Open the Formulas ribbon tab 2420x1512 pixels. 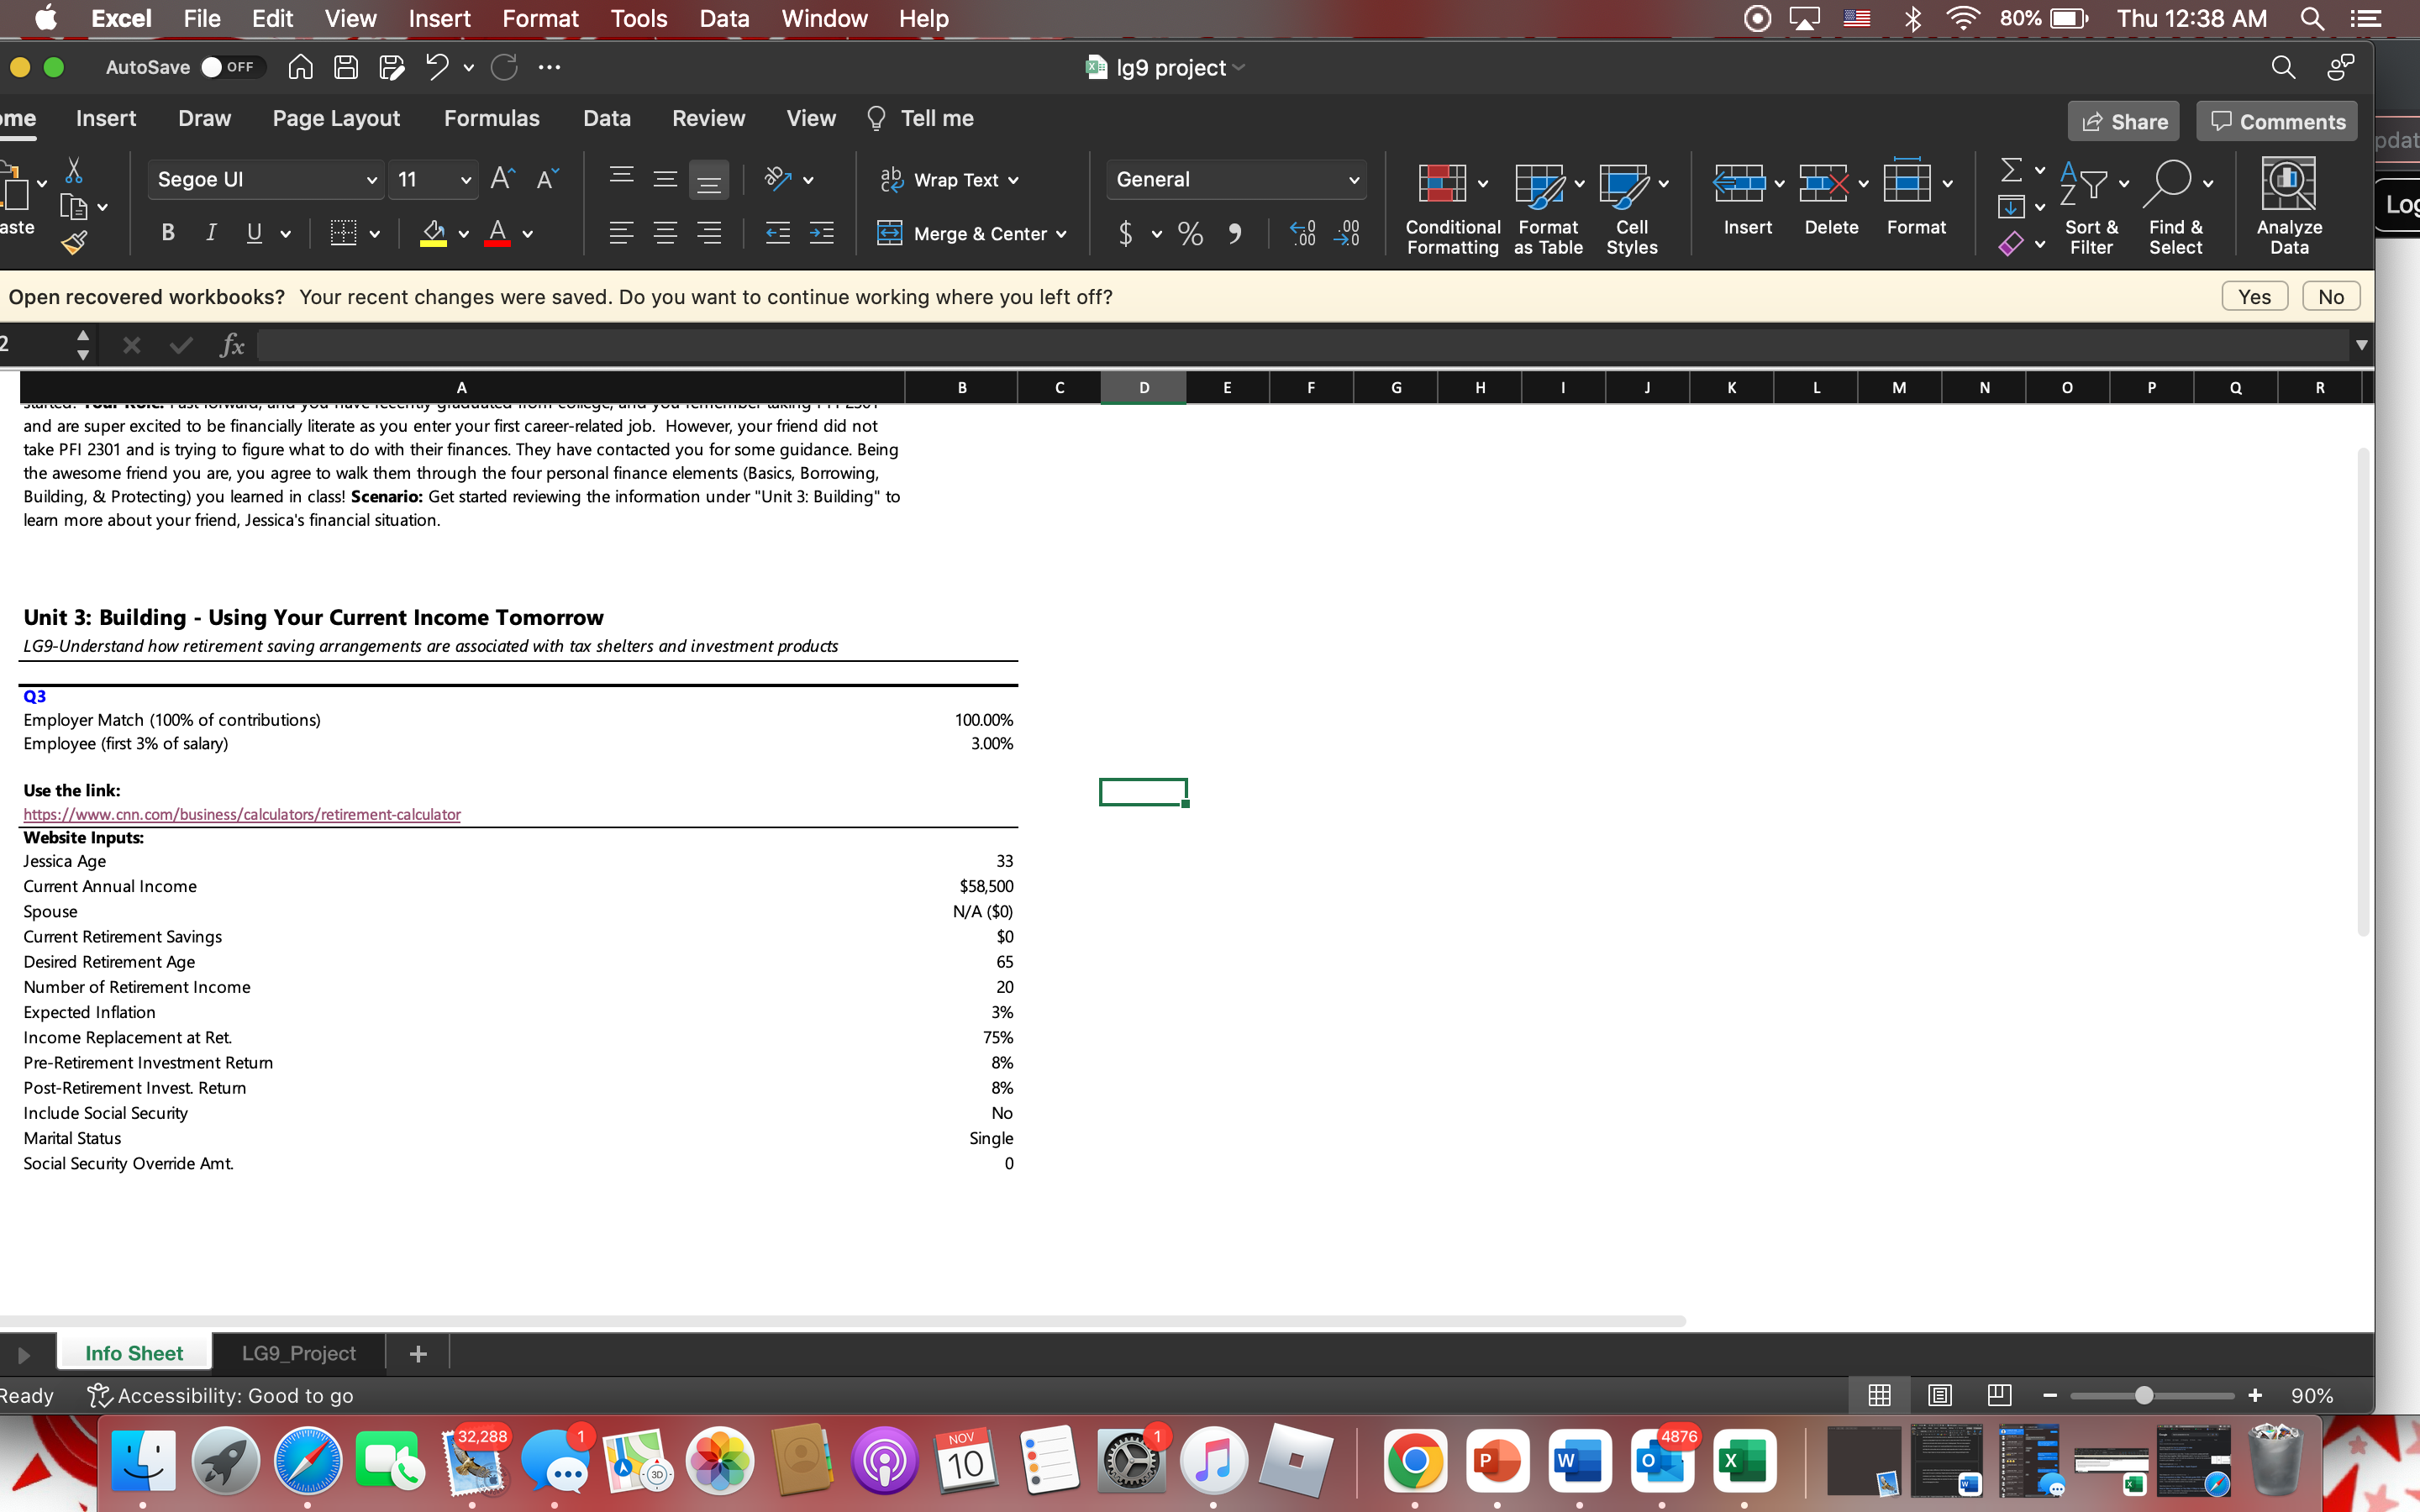point(491,118)
